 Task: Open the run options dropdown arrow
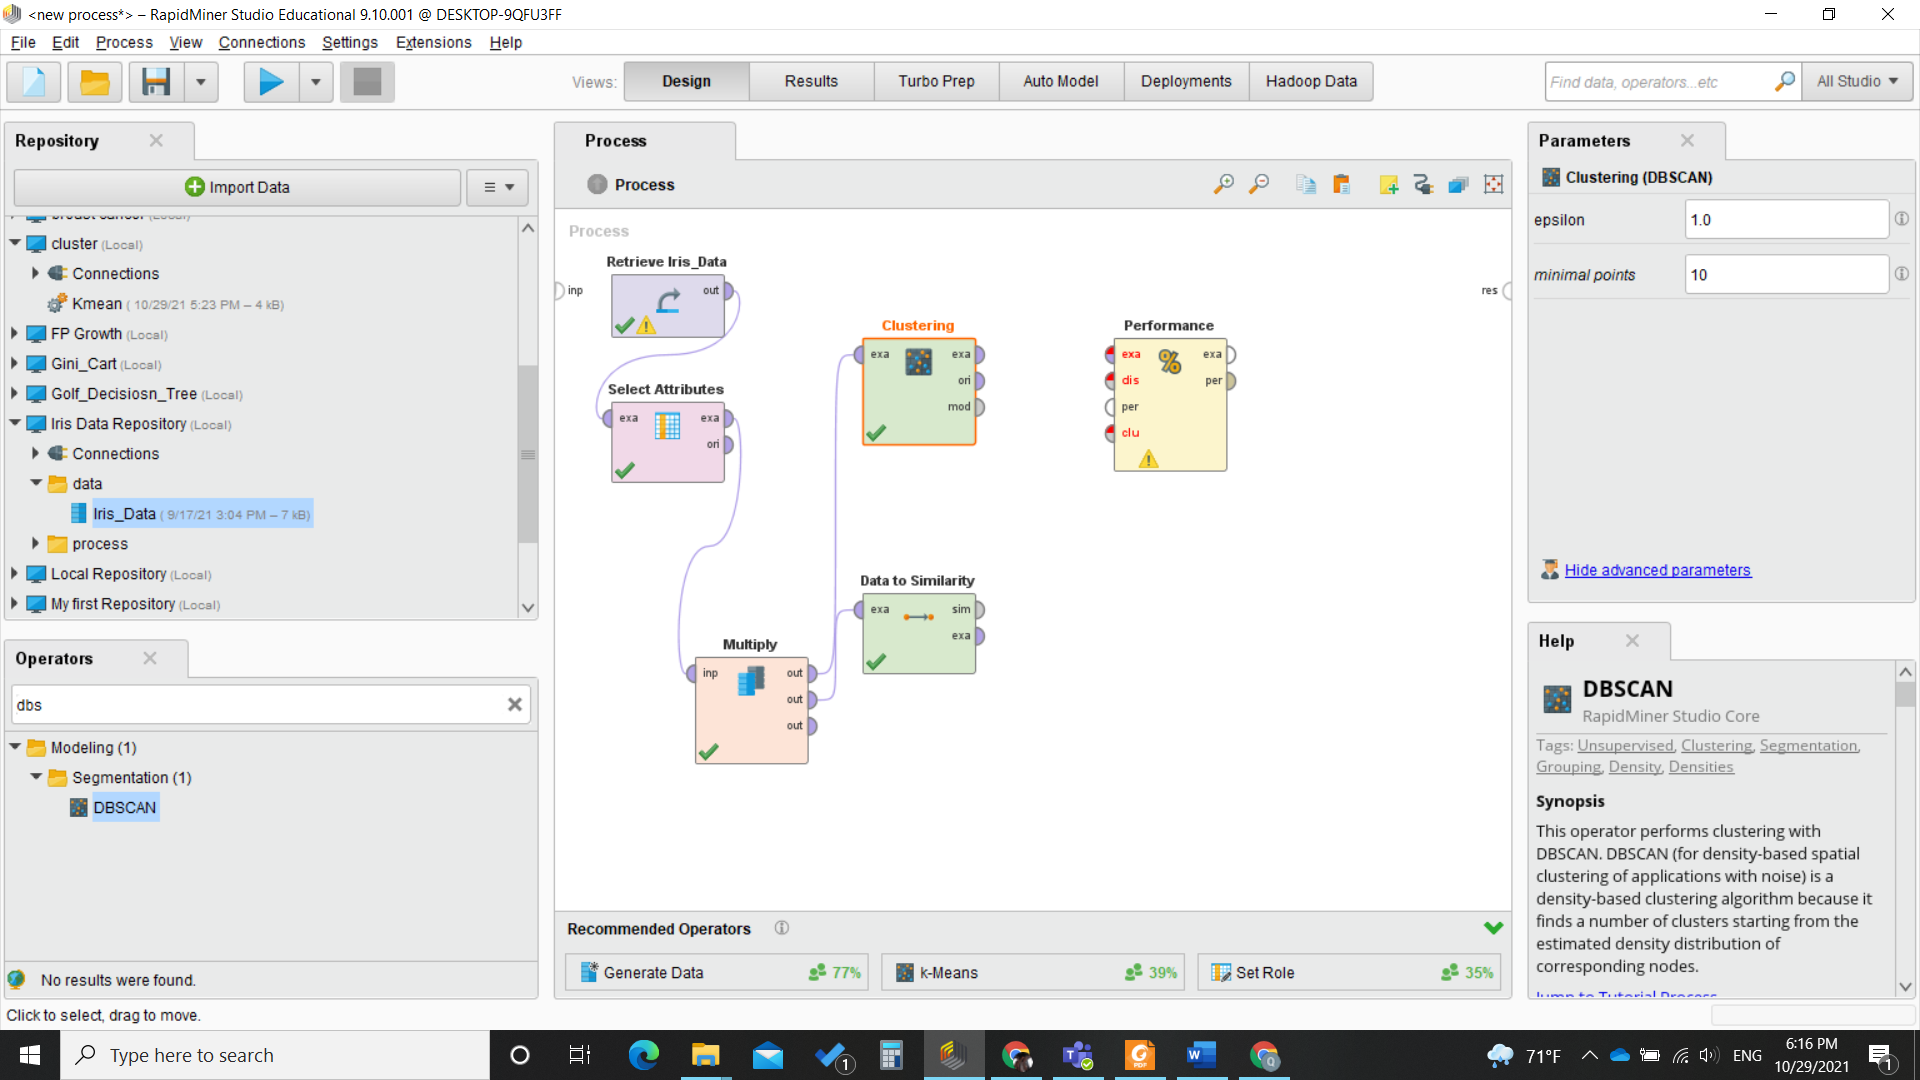316,81
